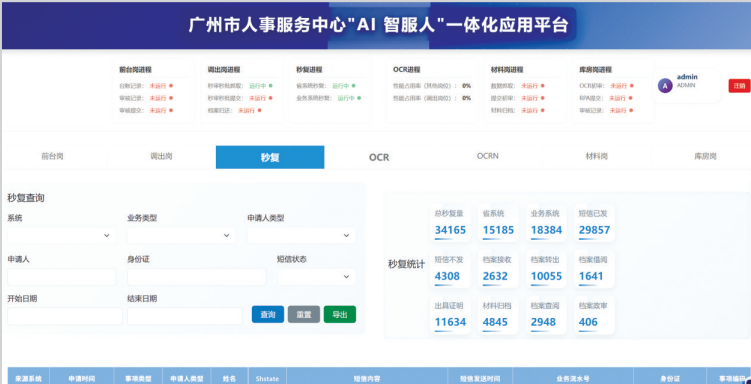
Task: Click the 秒复统计 section label
Action: tap(406, 264)
